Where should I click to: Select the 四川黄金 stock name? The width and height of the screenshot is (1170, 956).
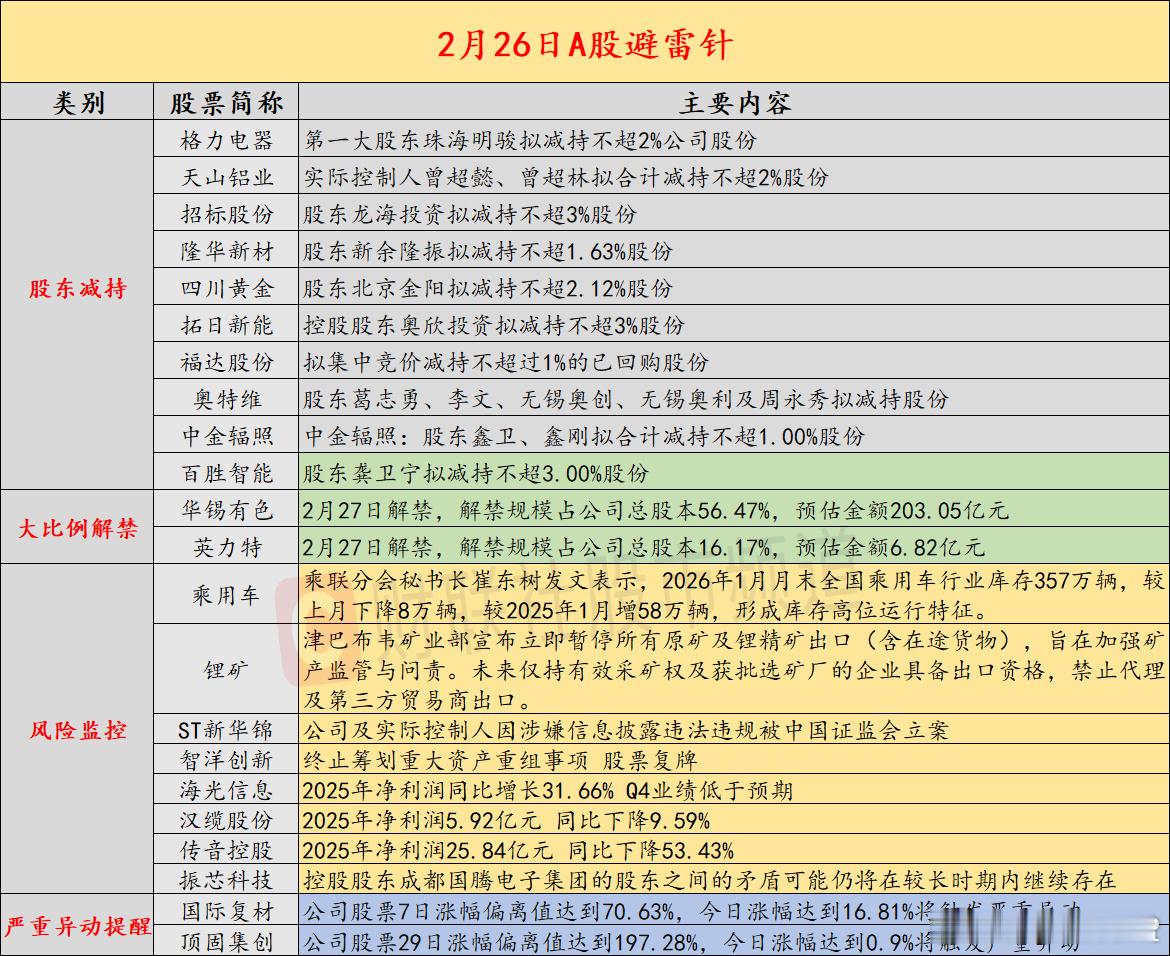tap(228, 288)
